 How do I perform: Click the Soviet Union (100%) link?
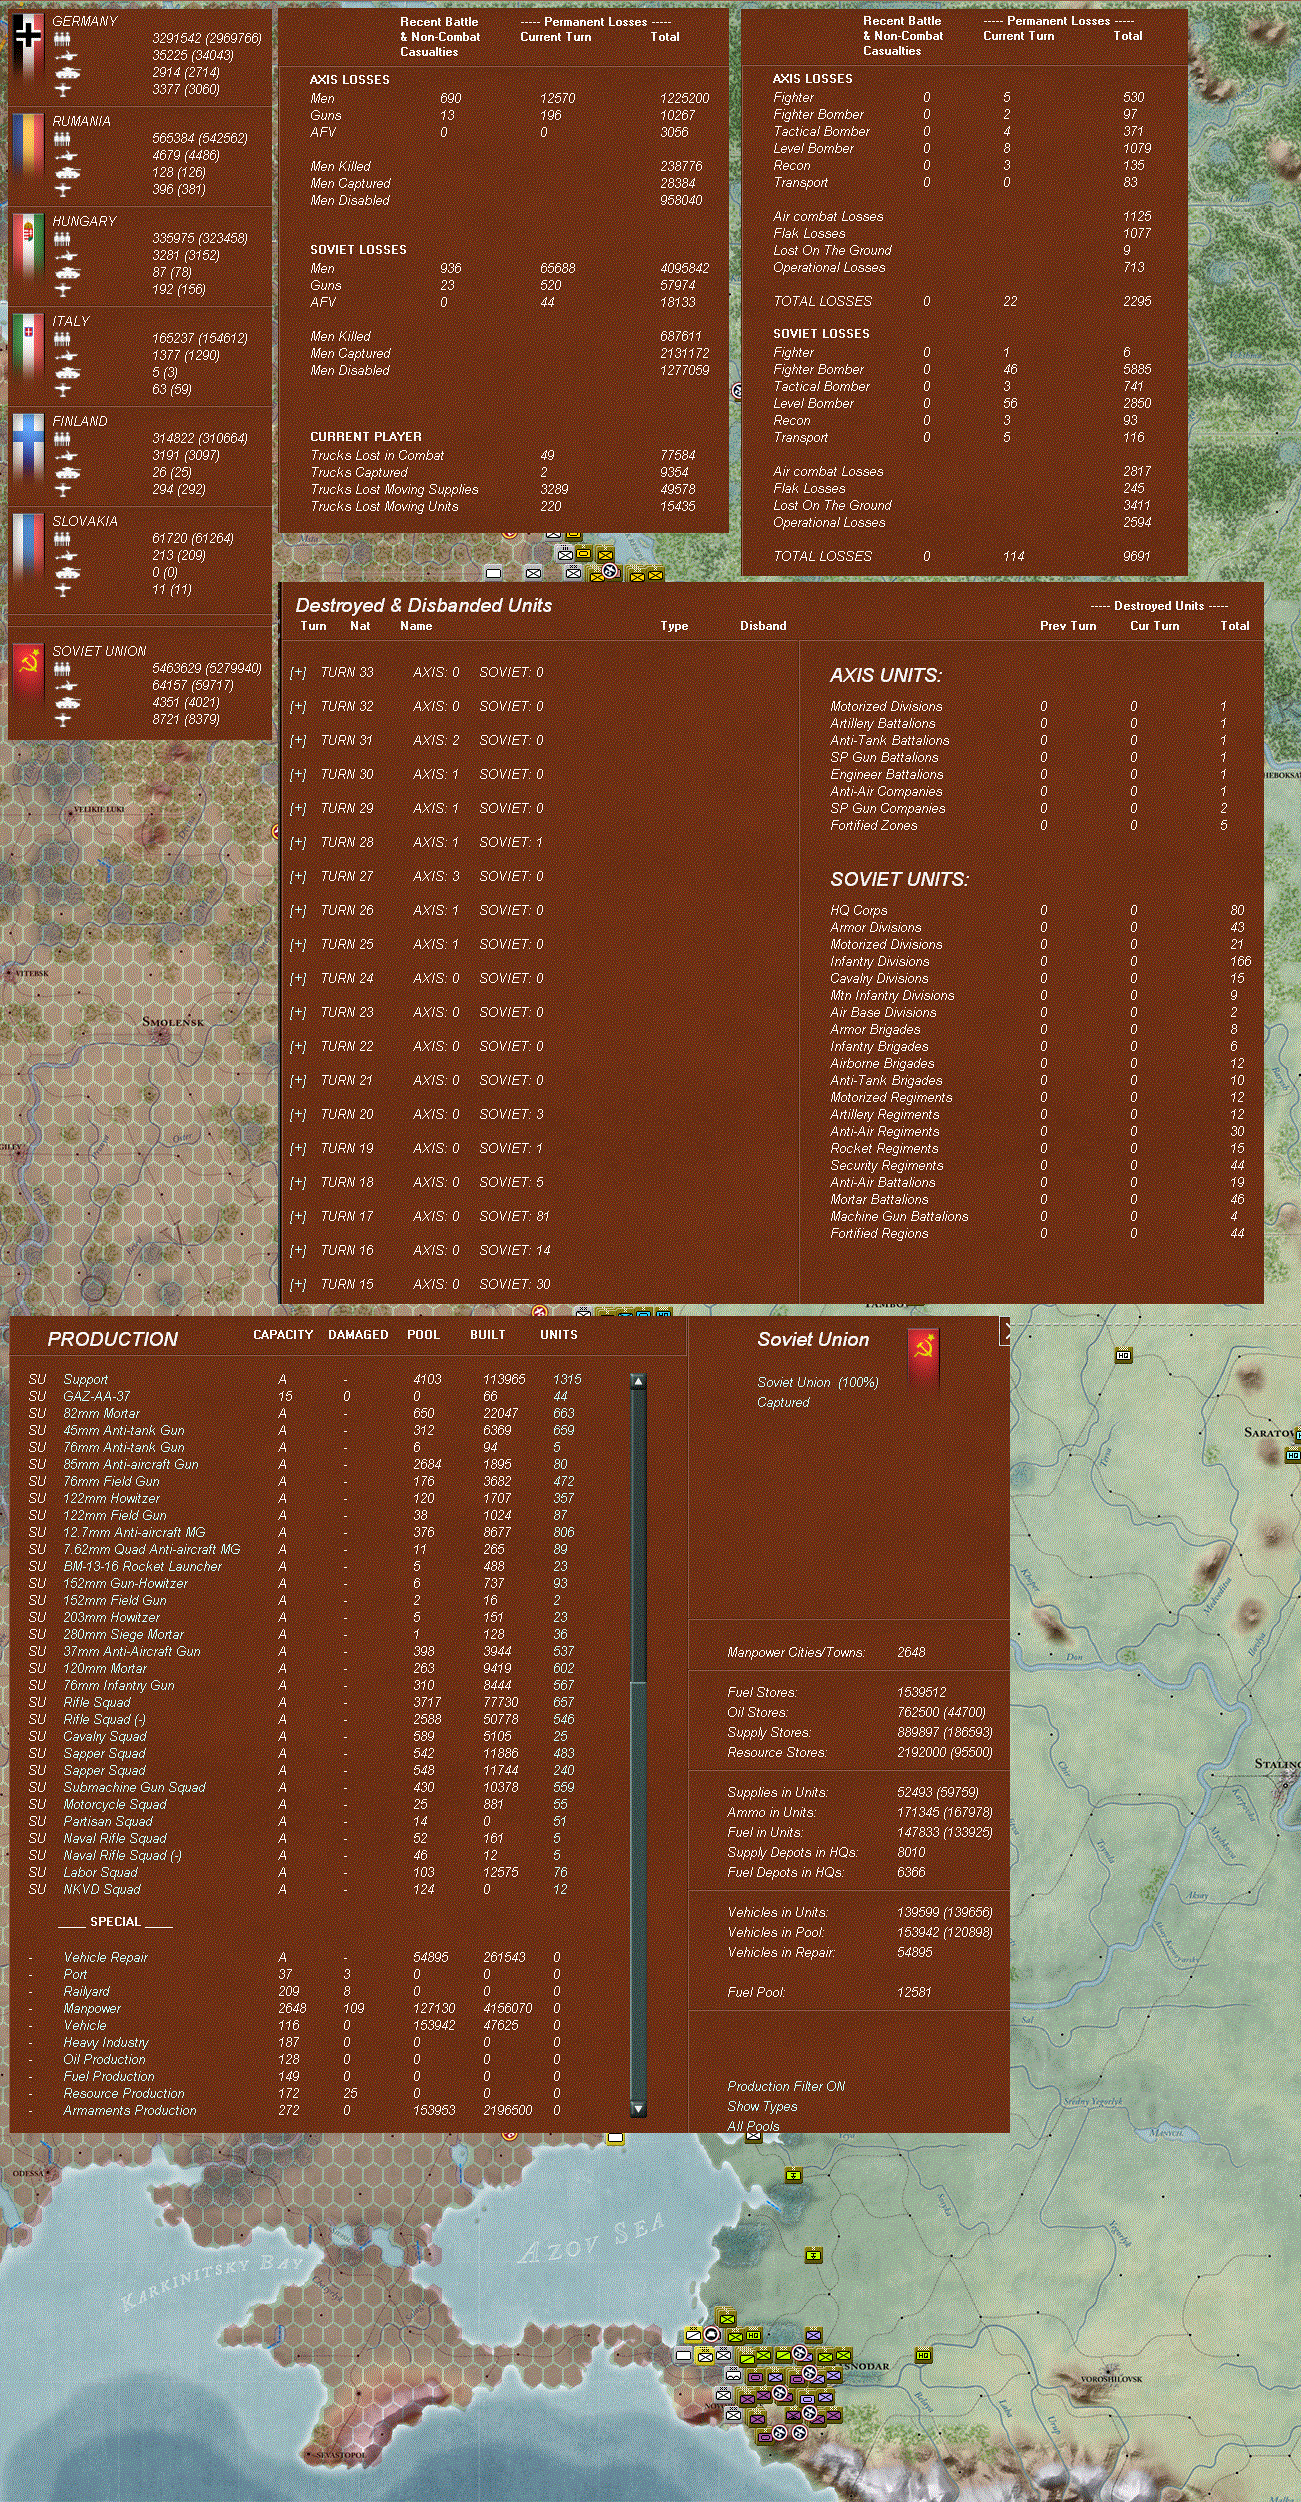(x=818, y=1382)
